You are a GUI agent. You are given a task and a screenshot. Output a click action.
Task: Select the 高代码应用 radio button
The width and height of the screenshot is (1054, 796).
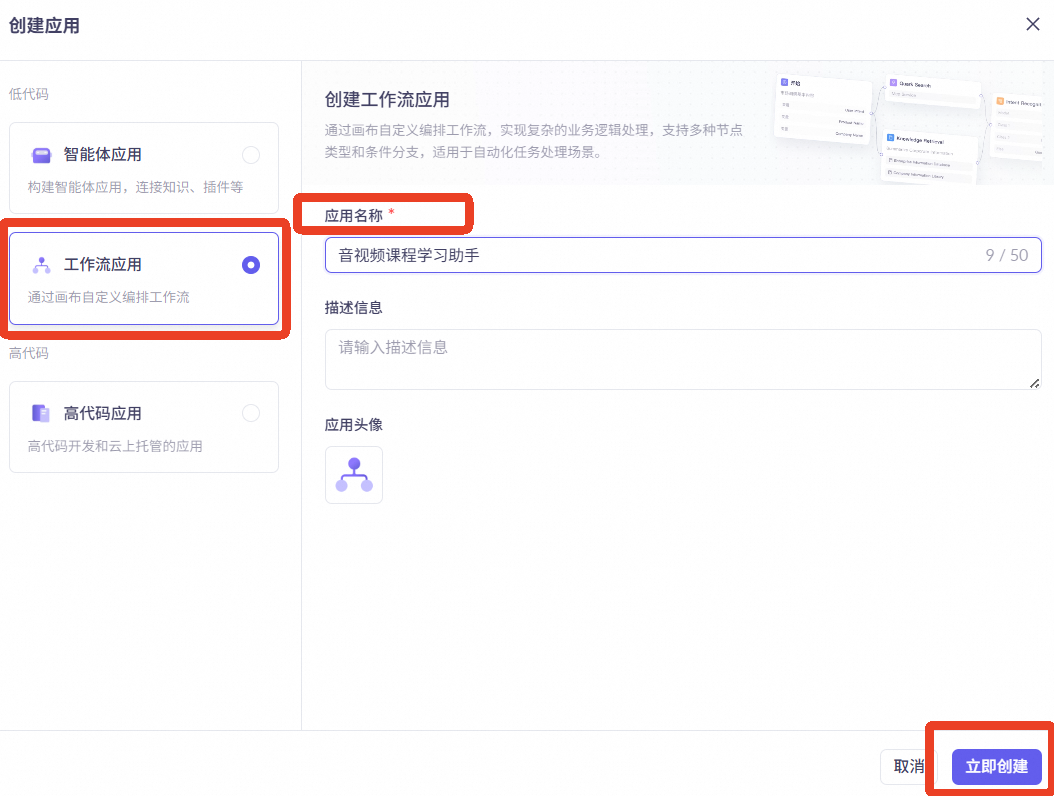pyautogui.click(x=251, y=413)
